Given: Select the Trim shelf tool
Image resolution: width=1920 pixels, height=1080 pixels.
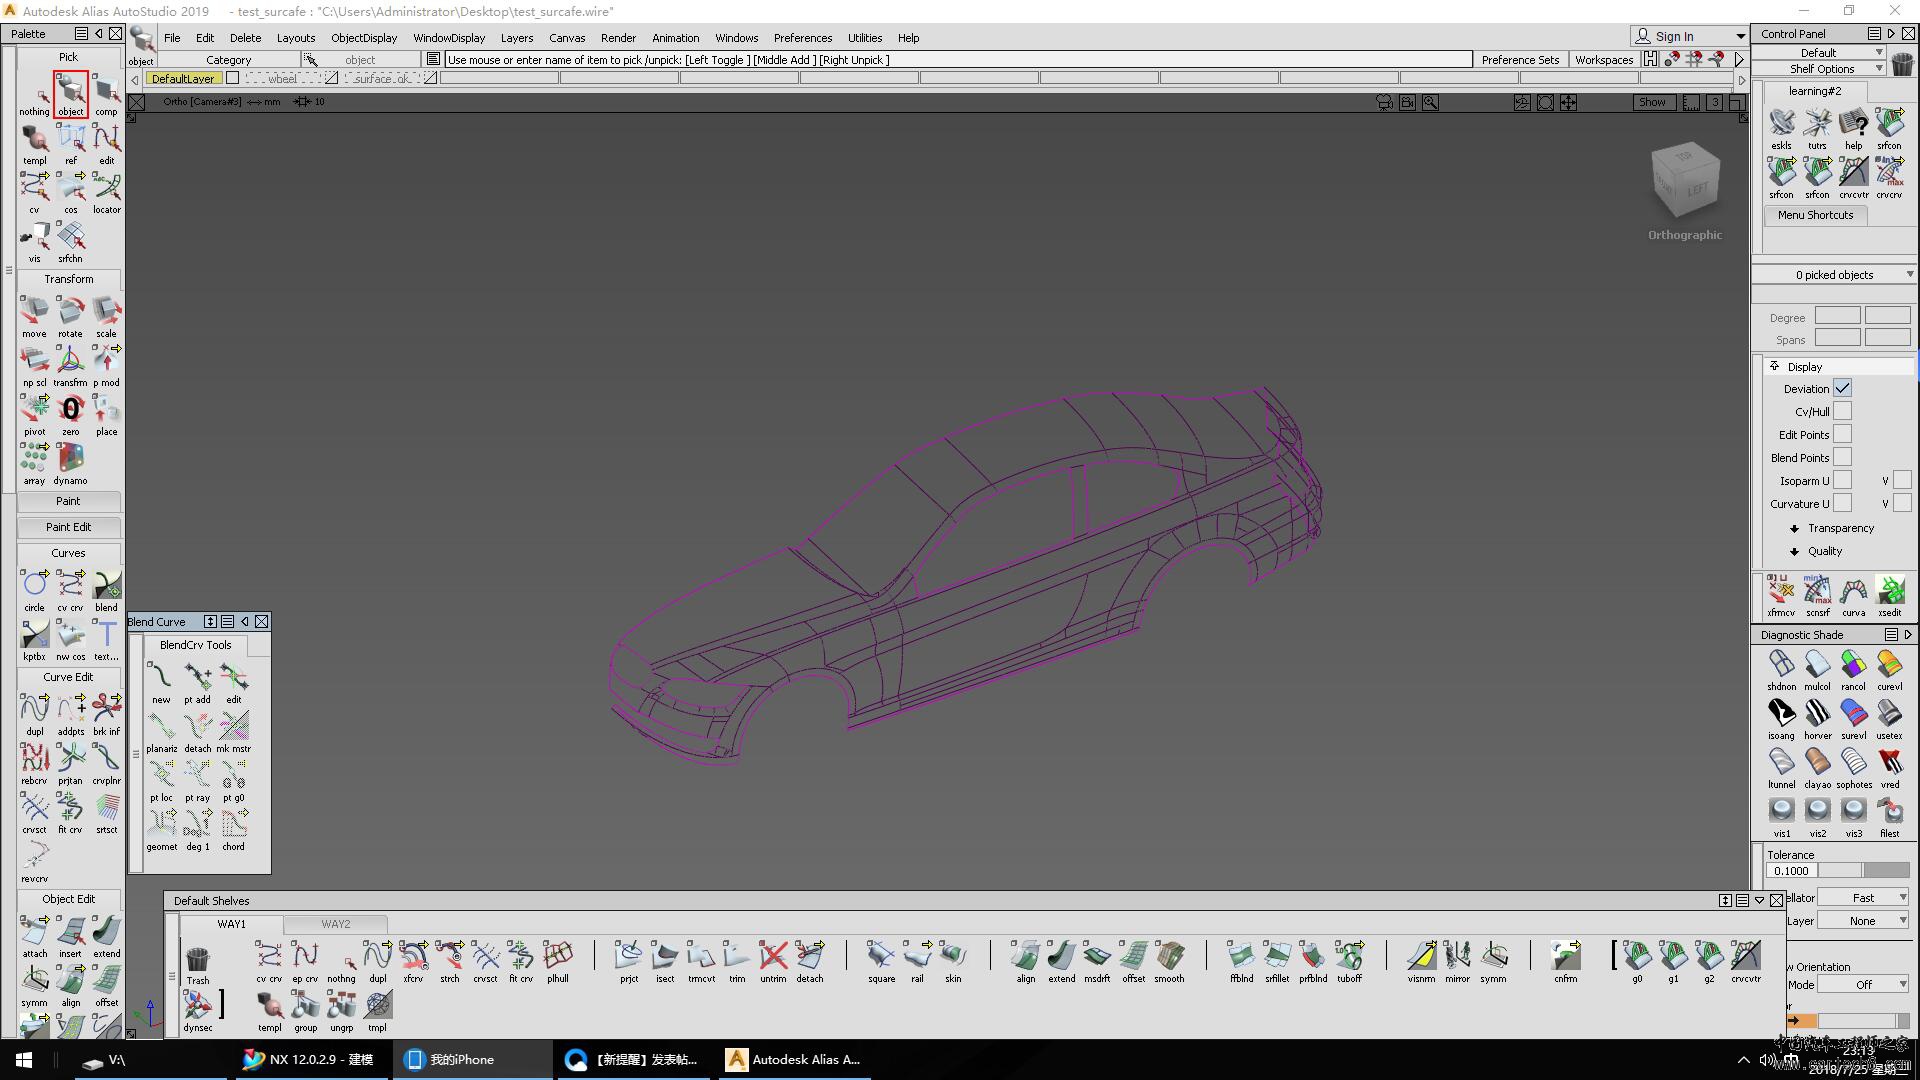Looking at the screenshot, I should [737, 961].
